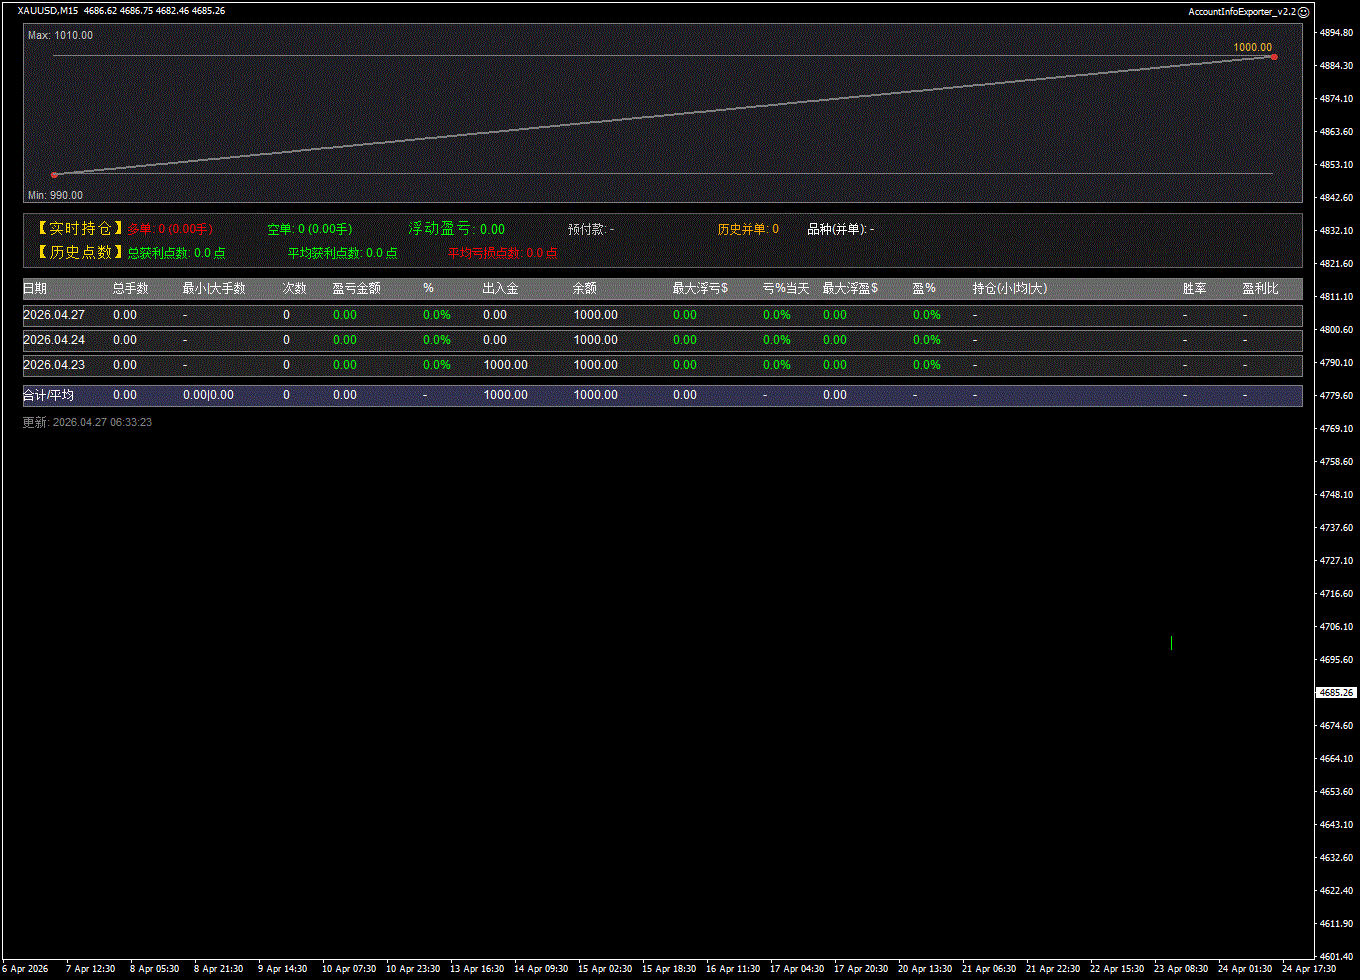Click the 日期 column header
The height and width of the screenshot is (980, 1360).
[x=35, y=288]
